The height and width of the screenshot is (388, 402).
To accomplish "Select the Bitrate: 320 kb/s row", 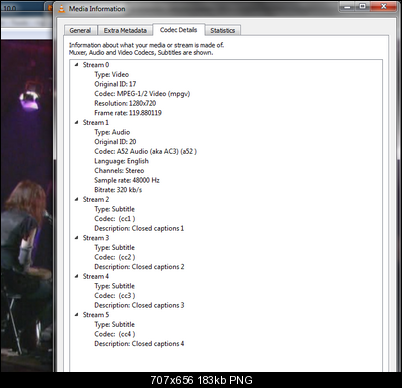I will click(x=118, y=190).
